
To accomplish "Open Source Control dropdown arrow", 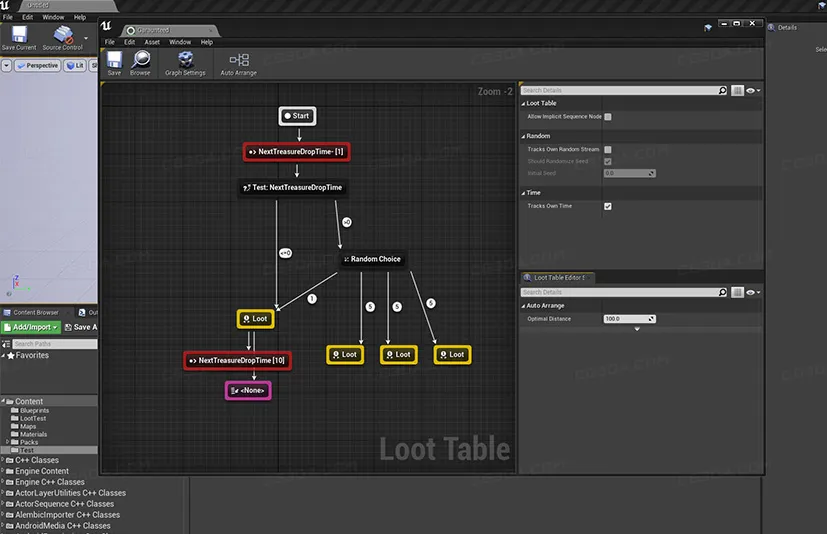I will 86,38.
